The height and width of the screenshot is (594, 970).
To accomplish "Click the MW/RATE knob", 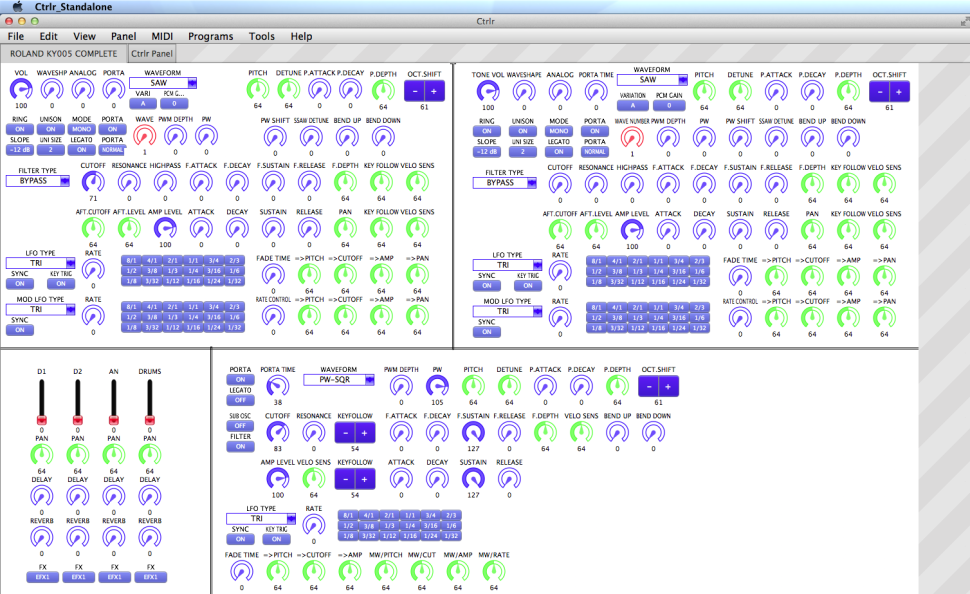I will point(494,571).
